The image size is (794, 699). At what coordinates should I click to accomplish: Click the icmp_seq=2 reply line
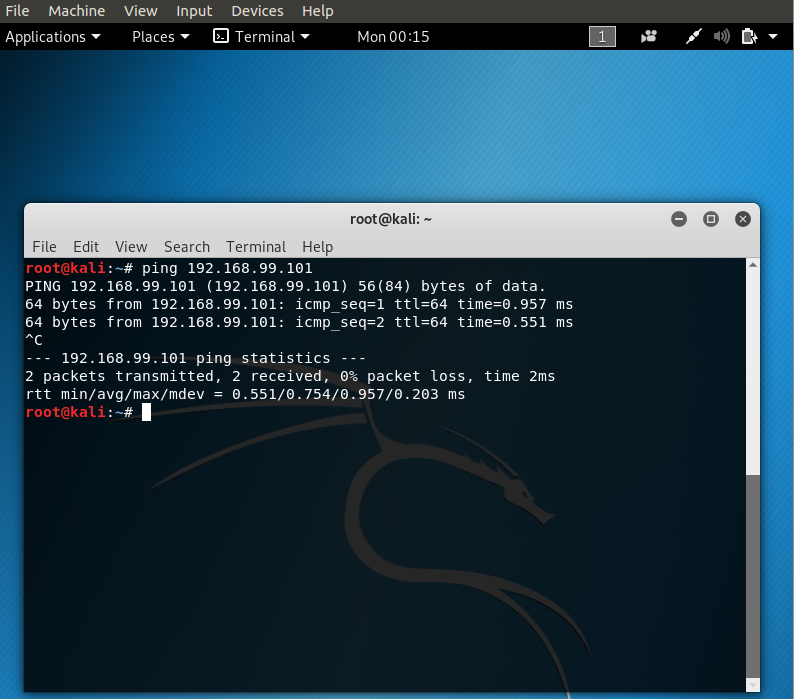299,322
